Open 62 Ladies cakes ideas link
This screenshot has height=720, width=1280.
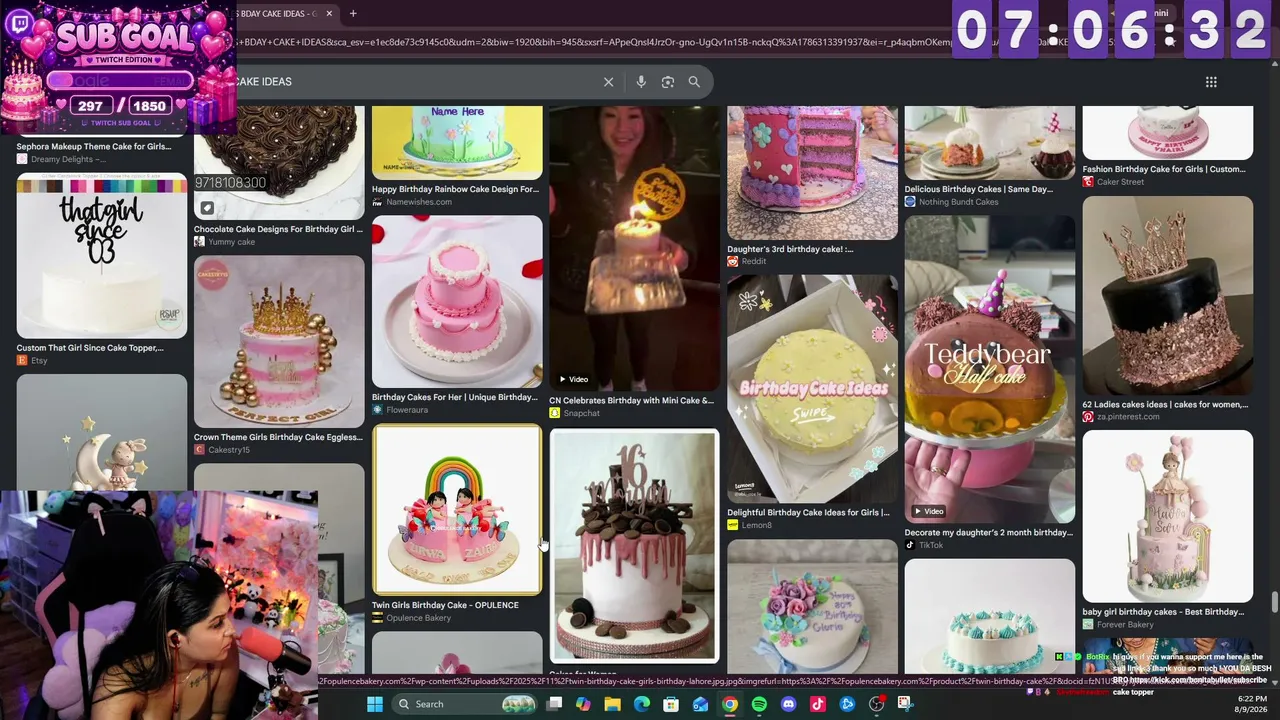pos(1165,405)
